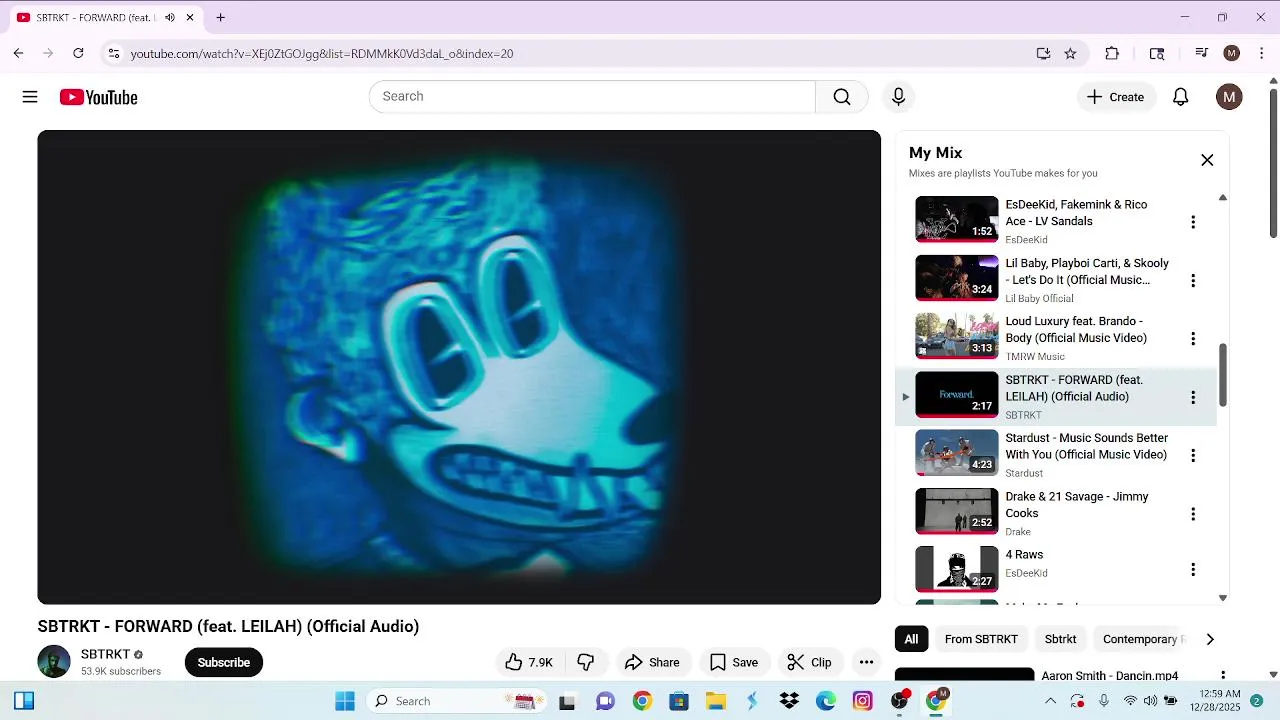Open Instagram from taskbar

(863, 701)
